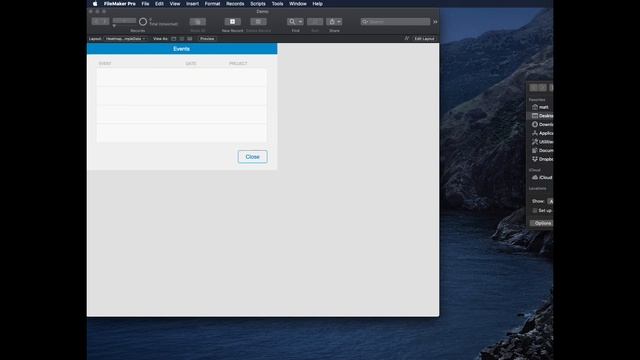This screenshot has height=360, width=640.
Task: Open the Apple menu
Action: (95, 4)
